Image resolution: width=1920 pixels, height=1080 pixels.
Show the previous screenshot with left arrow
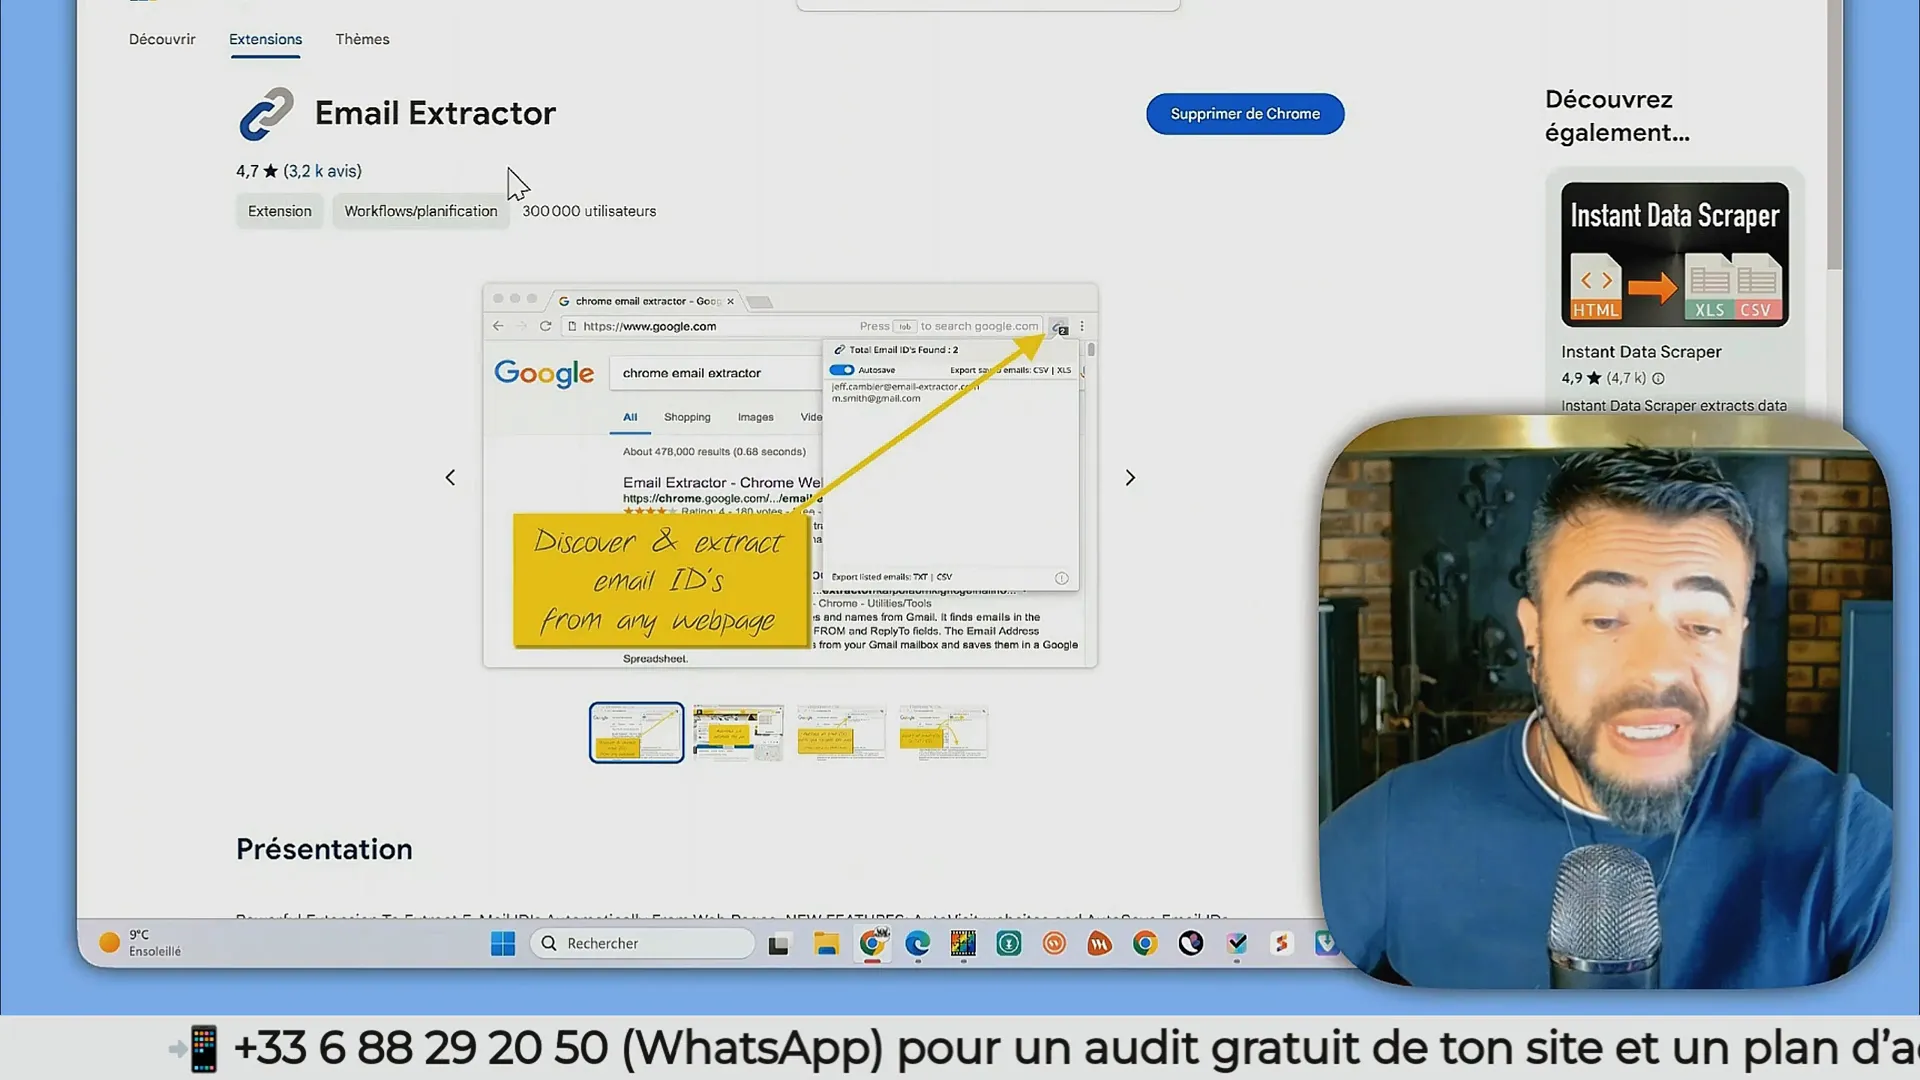coord(450,478)
